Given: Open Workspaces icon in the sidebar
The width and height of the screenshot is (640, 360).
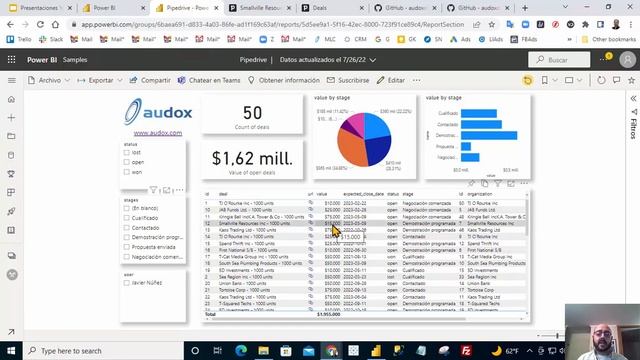Looking at the screenshot, I should pos(11,256).
